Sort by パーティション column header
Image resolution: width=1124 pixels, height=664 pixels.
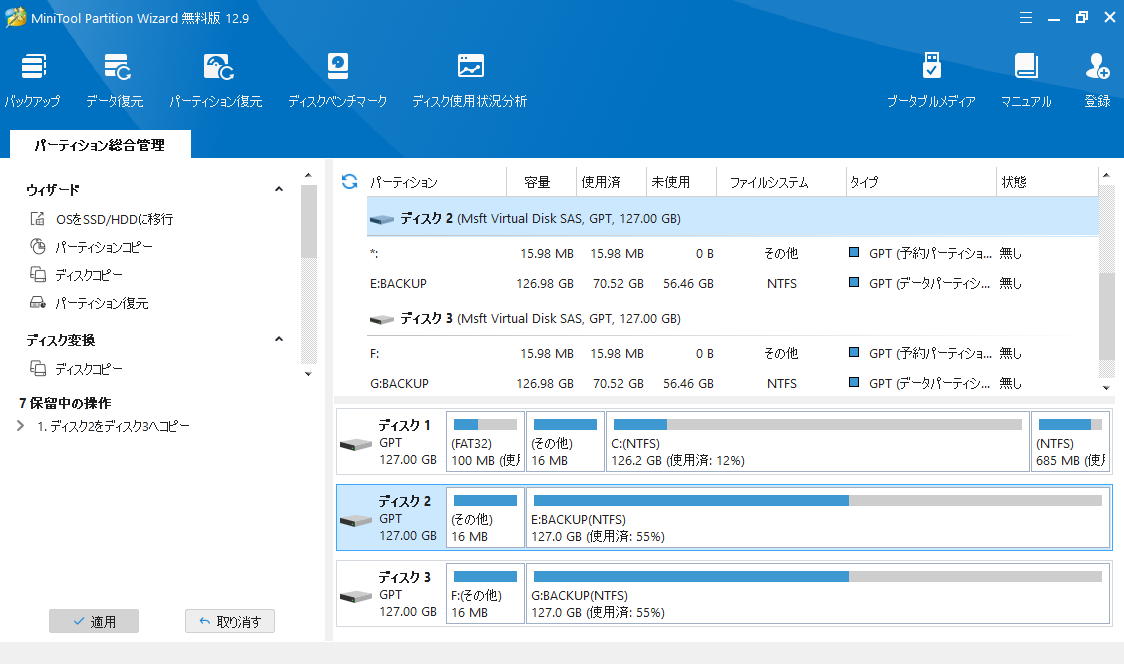tap(437, 182)
